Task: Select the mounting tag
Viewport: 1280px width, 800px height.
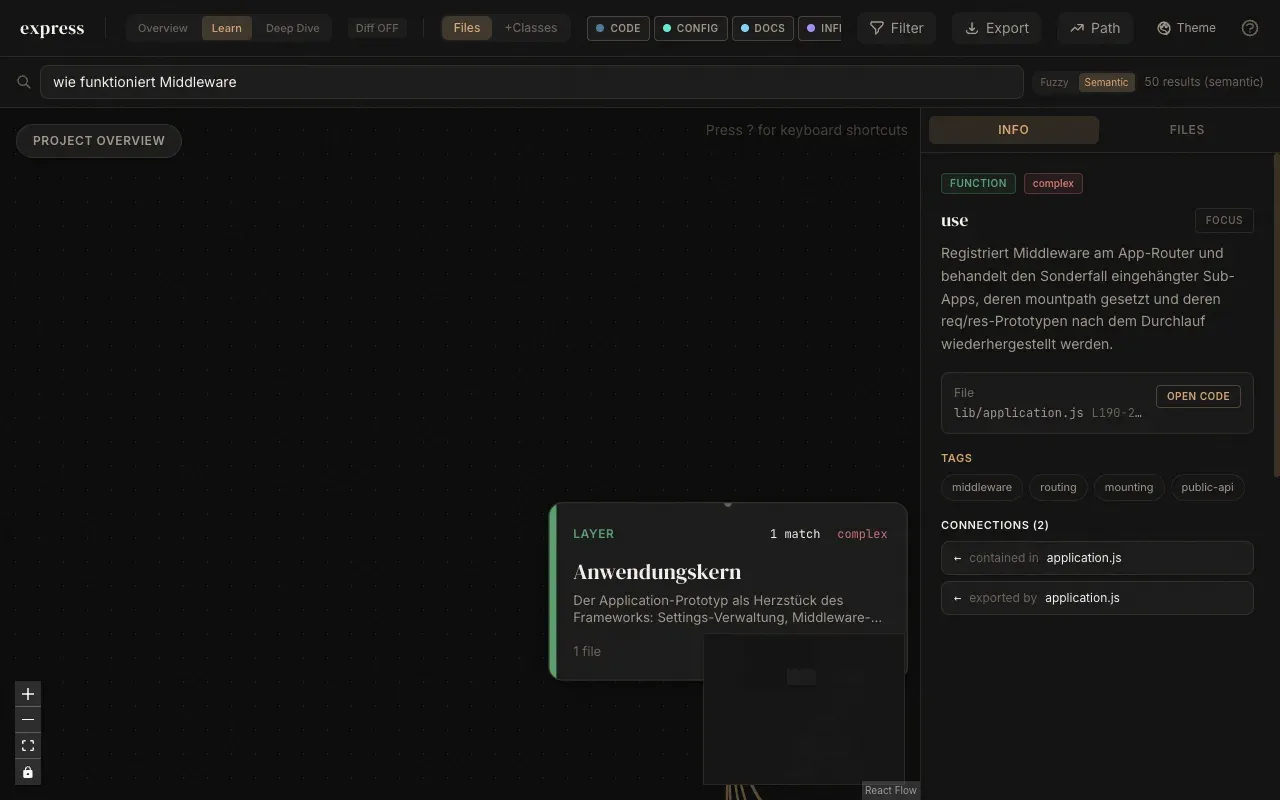Action: [x=1129, y=487]
